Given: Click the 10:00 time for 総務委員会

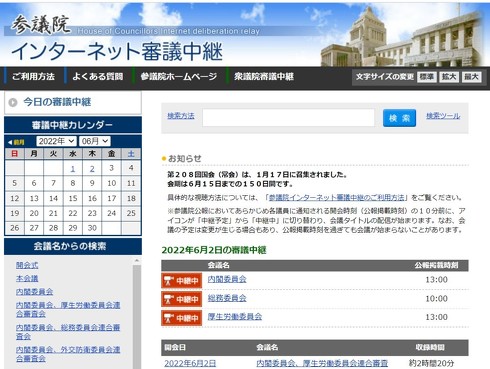Looking at the screenshot, I should [x=436, y=298].
